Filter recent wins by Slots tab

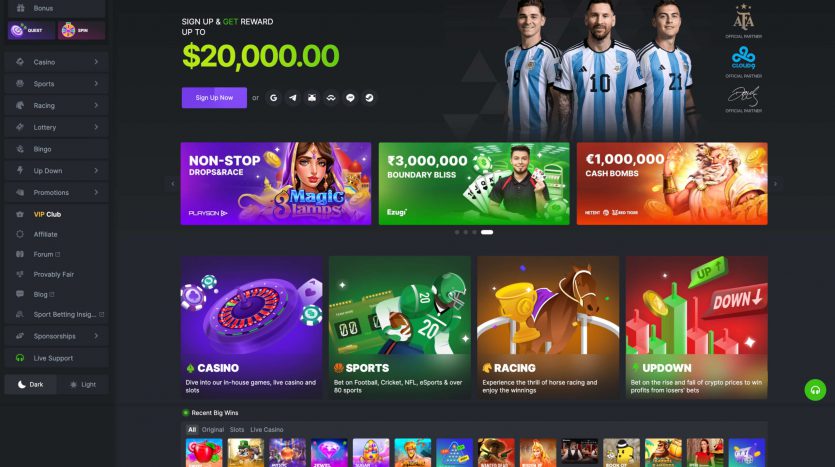pyautogui.click(x=237, y=430)
